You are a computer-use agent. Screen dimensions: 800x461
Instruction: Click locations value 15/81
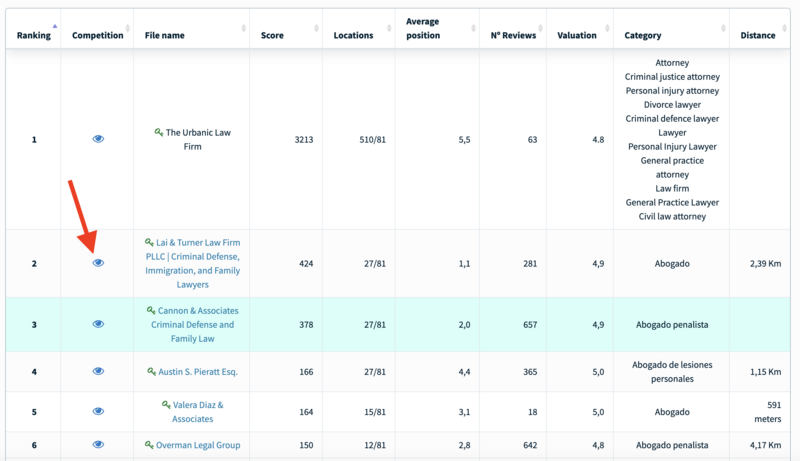tap(374, 412)
